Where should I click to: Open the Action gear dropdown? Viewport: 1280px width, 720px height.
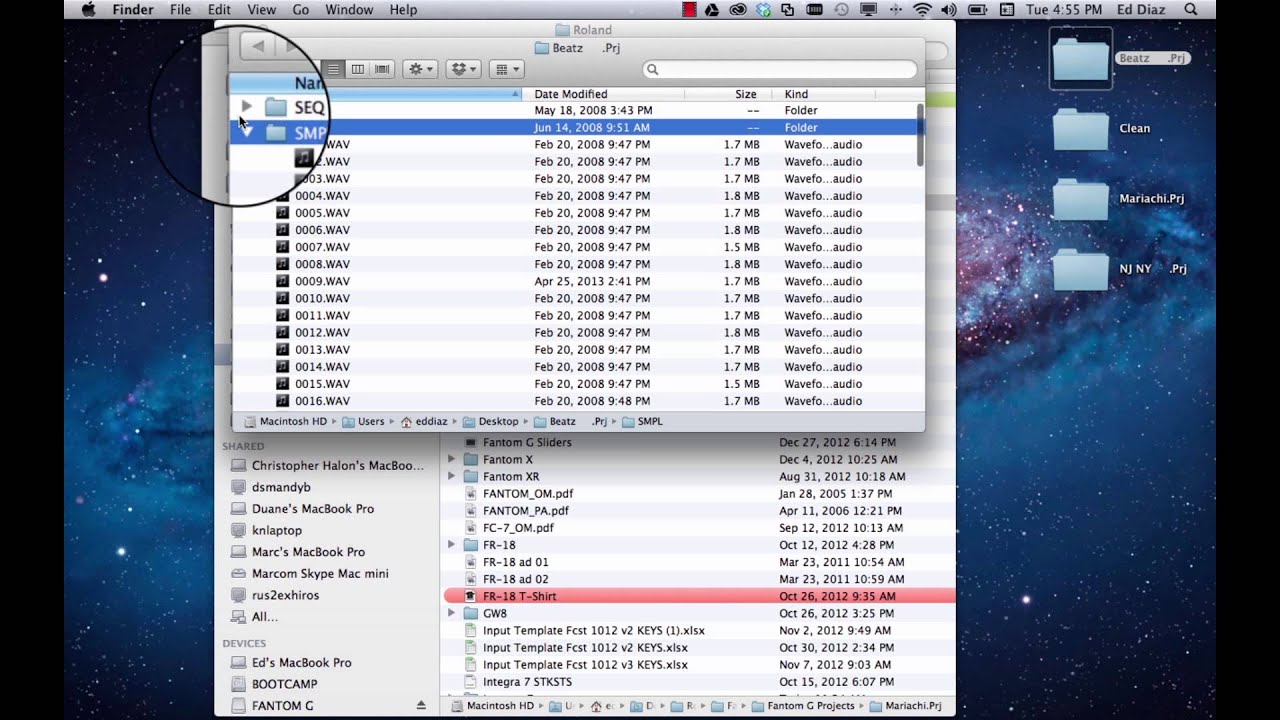coord(420,69)
